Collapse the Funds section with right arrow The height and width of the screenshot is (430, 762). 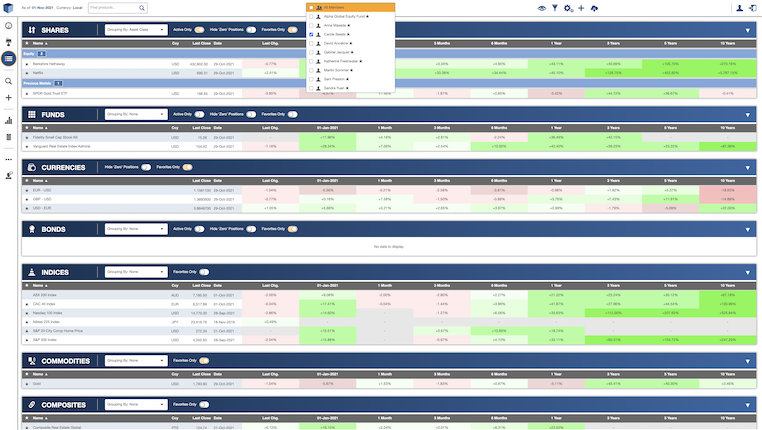[x=746, y=115]
